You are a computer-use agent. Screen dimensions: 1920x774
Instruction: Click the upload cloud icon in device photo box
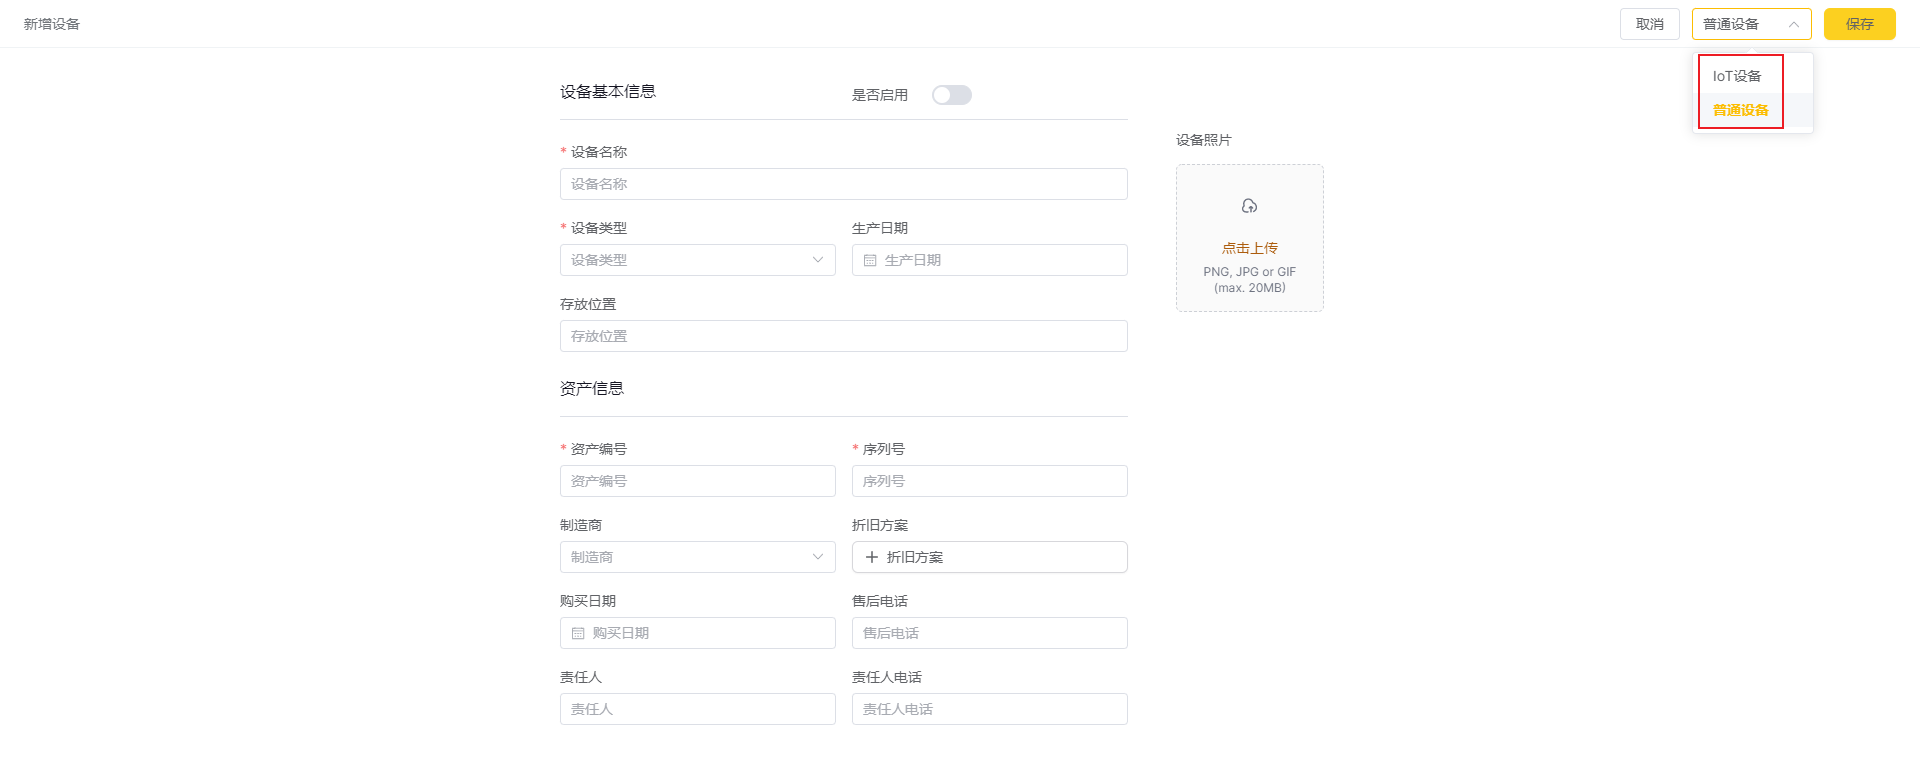[1249, 206]
